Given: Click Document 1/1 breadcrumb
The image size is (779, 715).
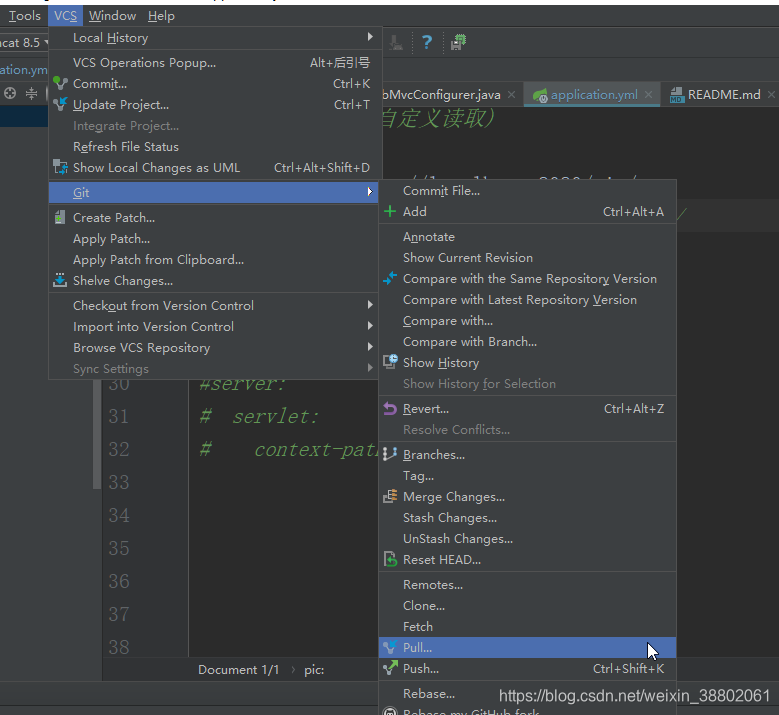Looking at the screenshot, I should tap(238, 669).
